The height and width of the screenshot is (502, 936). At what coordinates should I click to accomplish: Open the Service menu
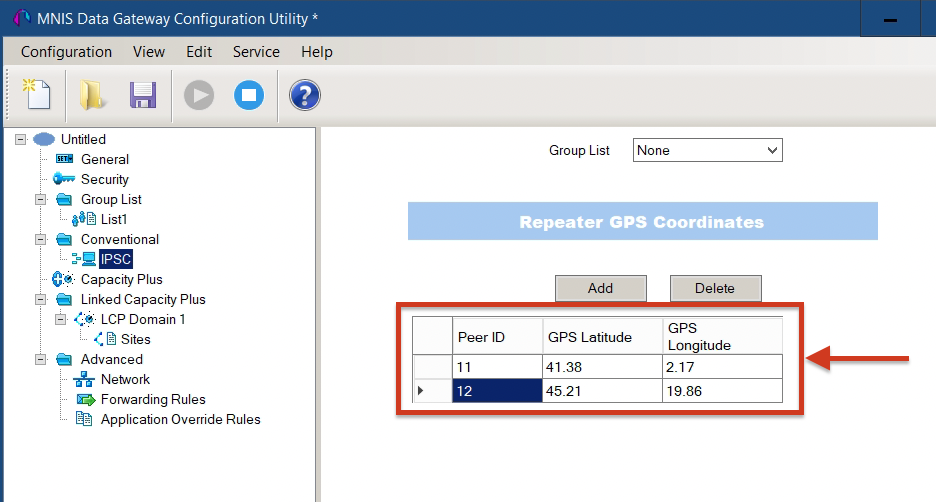click(x=256, y=52)
